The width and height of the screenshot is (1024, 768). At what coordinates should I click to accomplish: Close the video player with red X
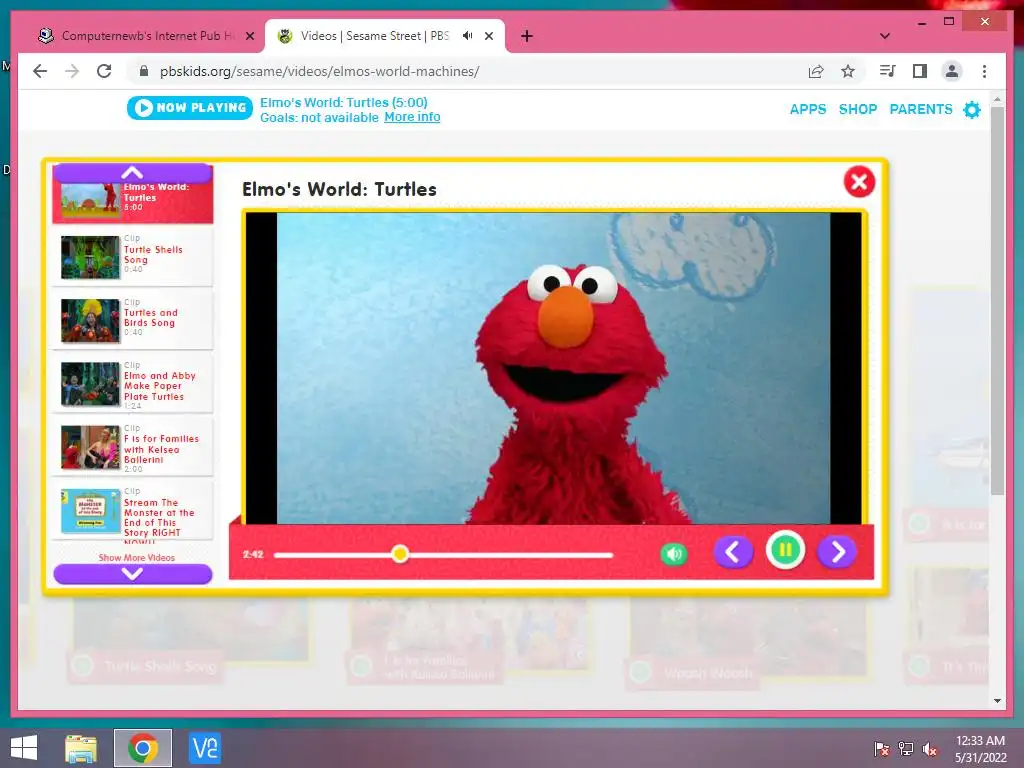[x=859, y=182]
